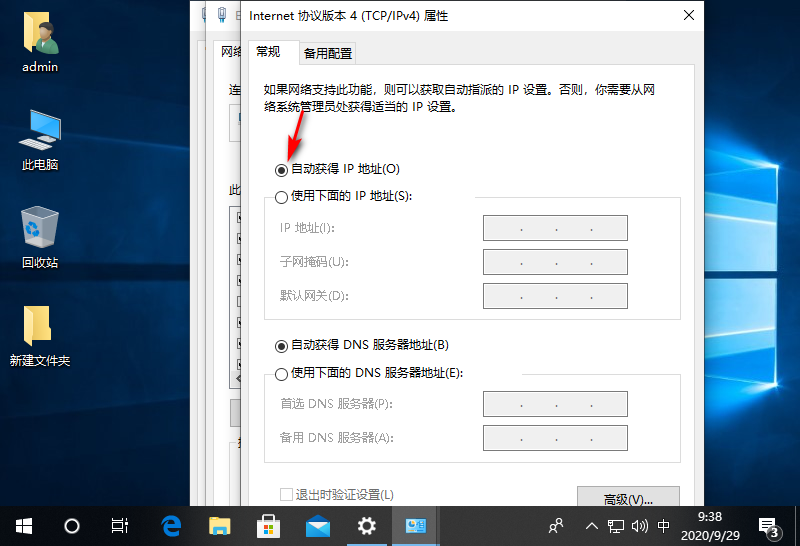Open File Explorer from the taskbar
Screen dimensions: 800x546
[220, 525]
